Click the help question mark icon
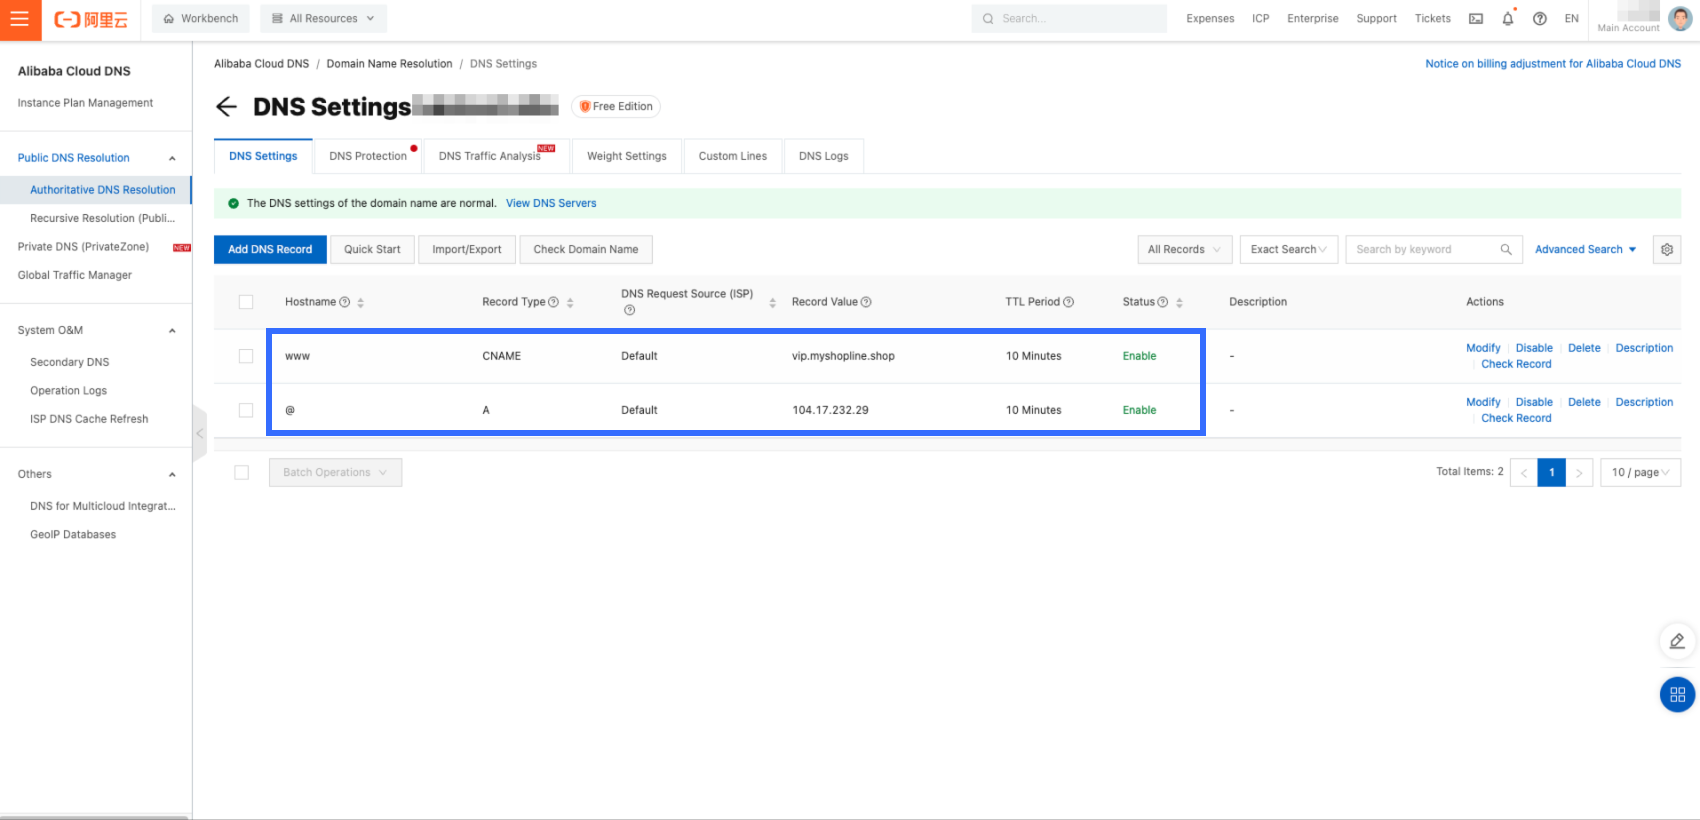 [x=1539, y=19]
